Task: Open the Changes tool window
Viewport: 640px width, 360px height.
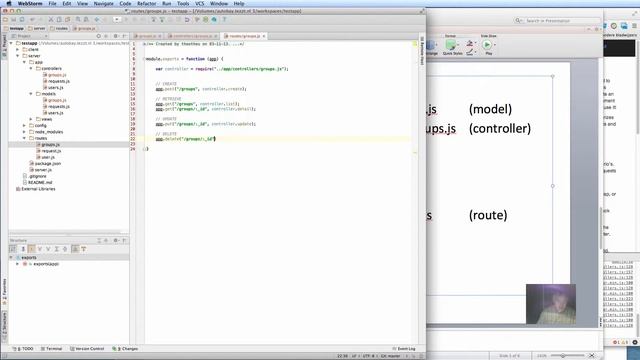Action: pyautogui.click(x=125, y=349)
